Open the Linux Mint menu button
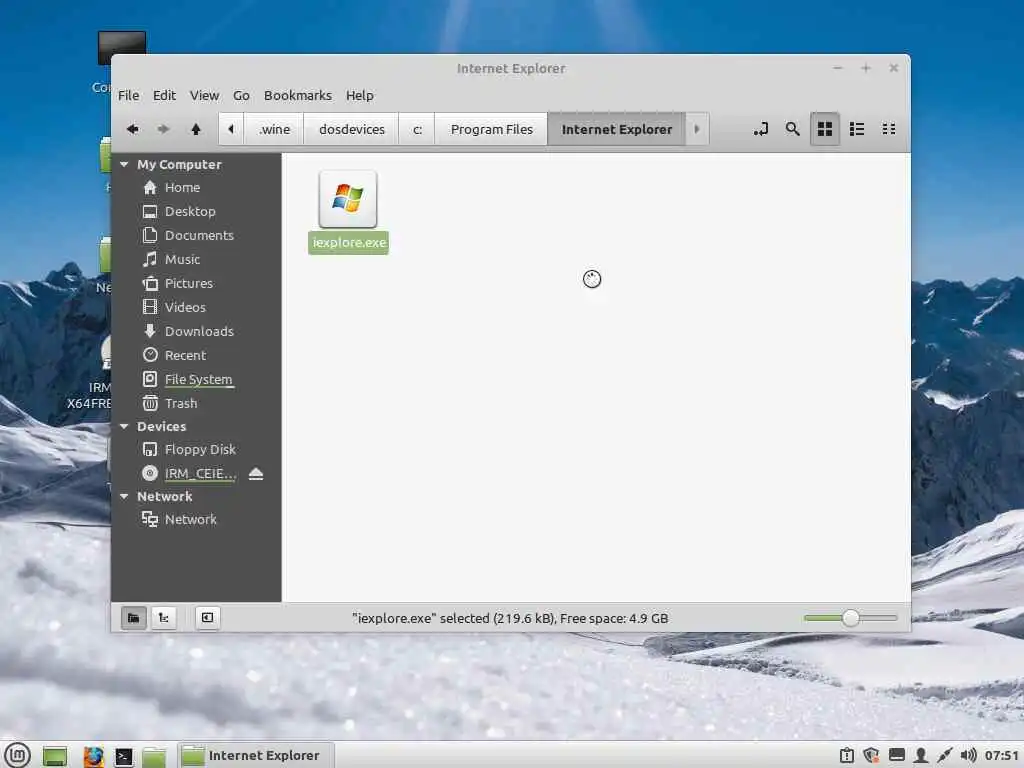1024x768 pixels. tap(18, 756)
